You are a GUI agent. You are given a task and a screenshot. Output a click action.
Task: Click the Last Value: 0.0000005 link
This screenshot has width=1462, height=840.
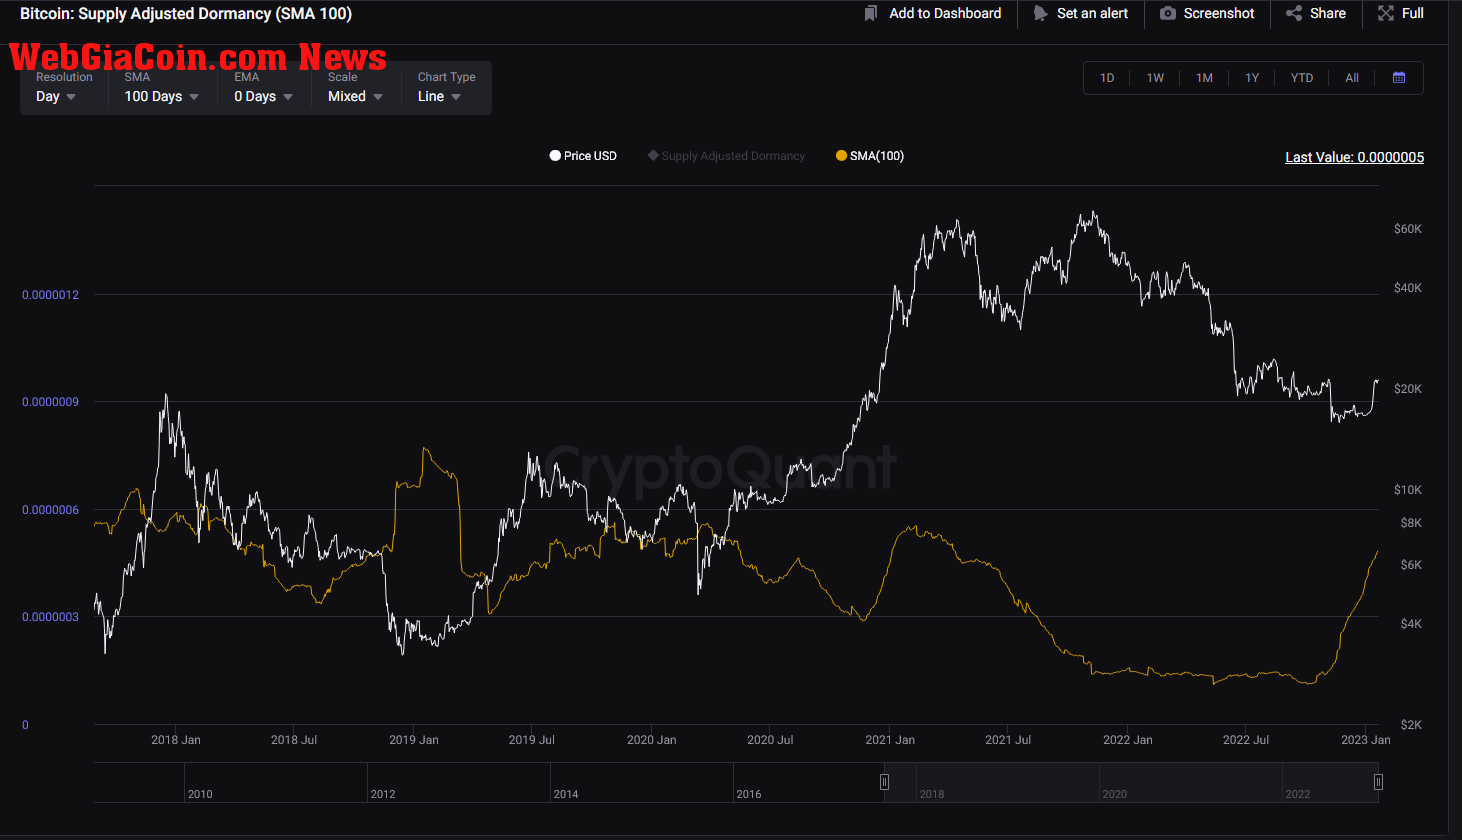[x=1354, y=157]
